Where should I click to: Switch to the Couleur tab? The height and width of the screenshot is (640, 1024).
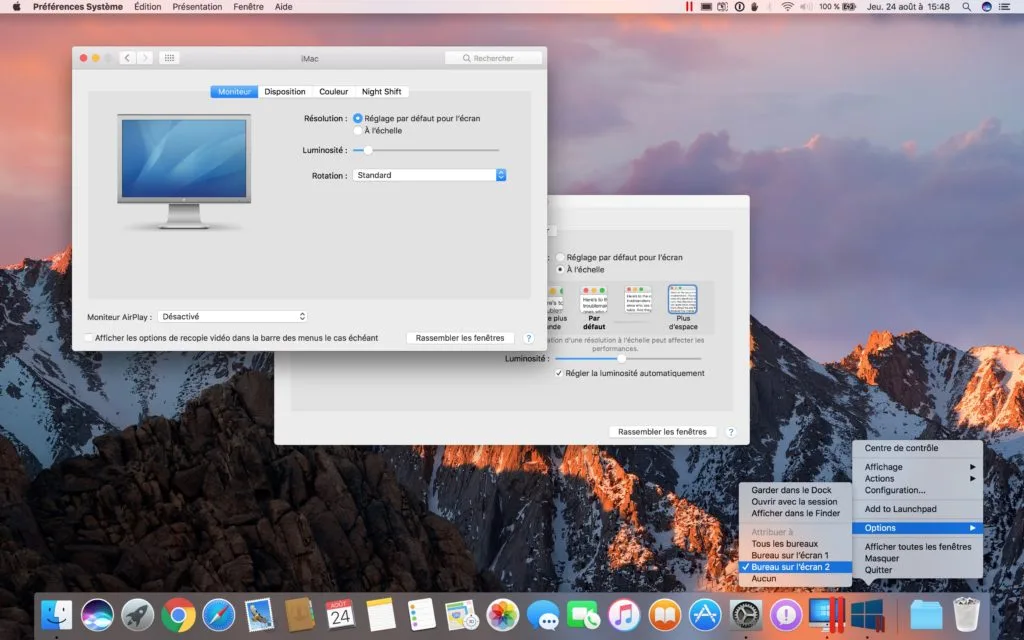333,90
